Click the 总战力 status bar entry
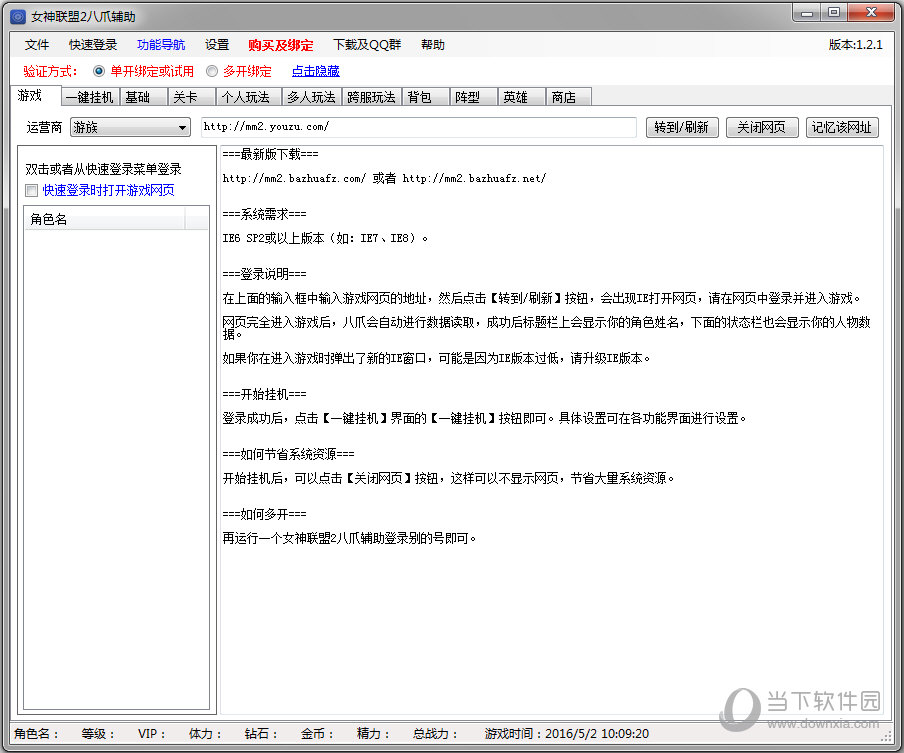Image resolution: width=904 pixels, height=753 pixels. click(435, 734)
